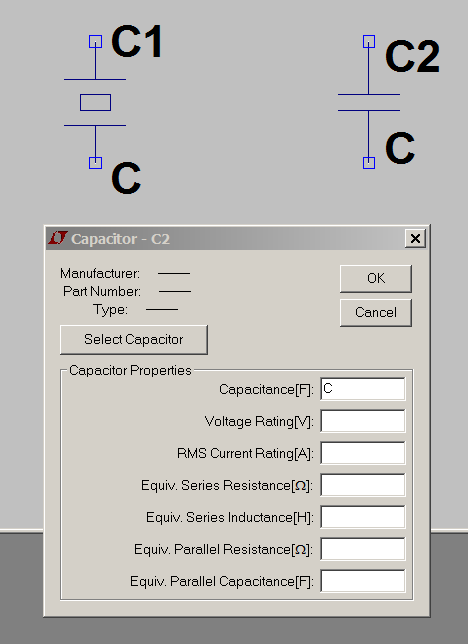Open the Select Capacitor chooser

134,340
